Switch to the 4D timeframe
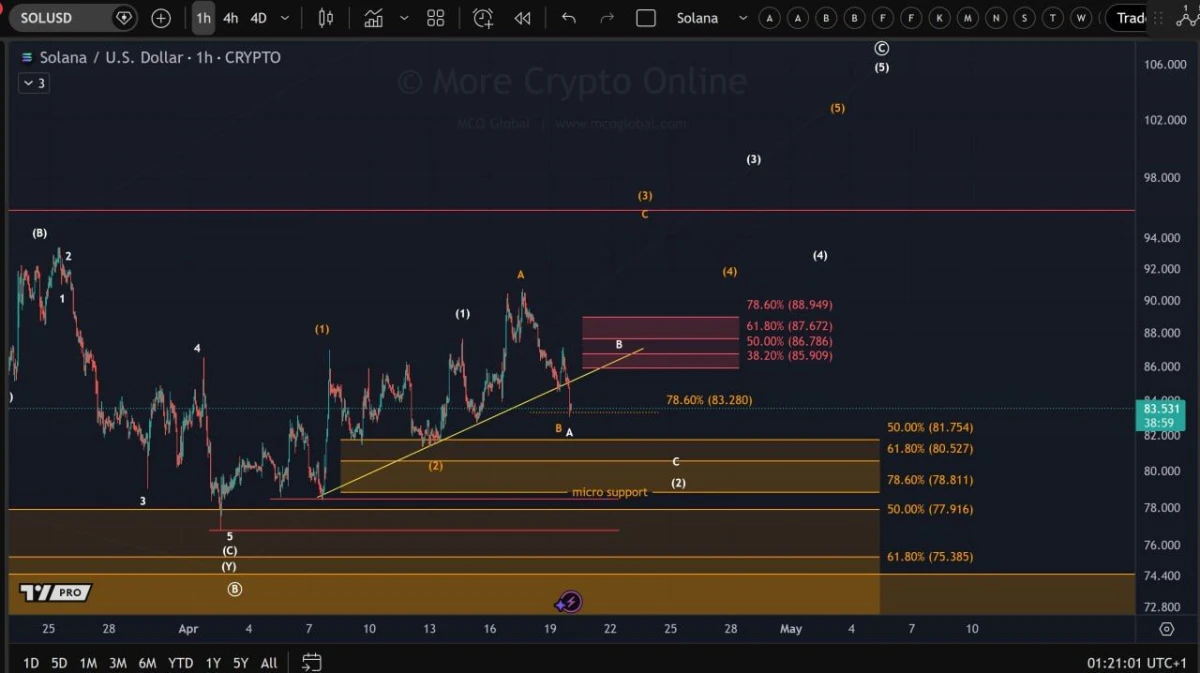Screen dimensions: 1200x673 click(258, 18)
